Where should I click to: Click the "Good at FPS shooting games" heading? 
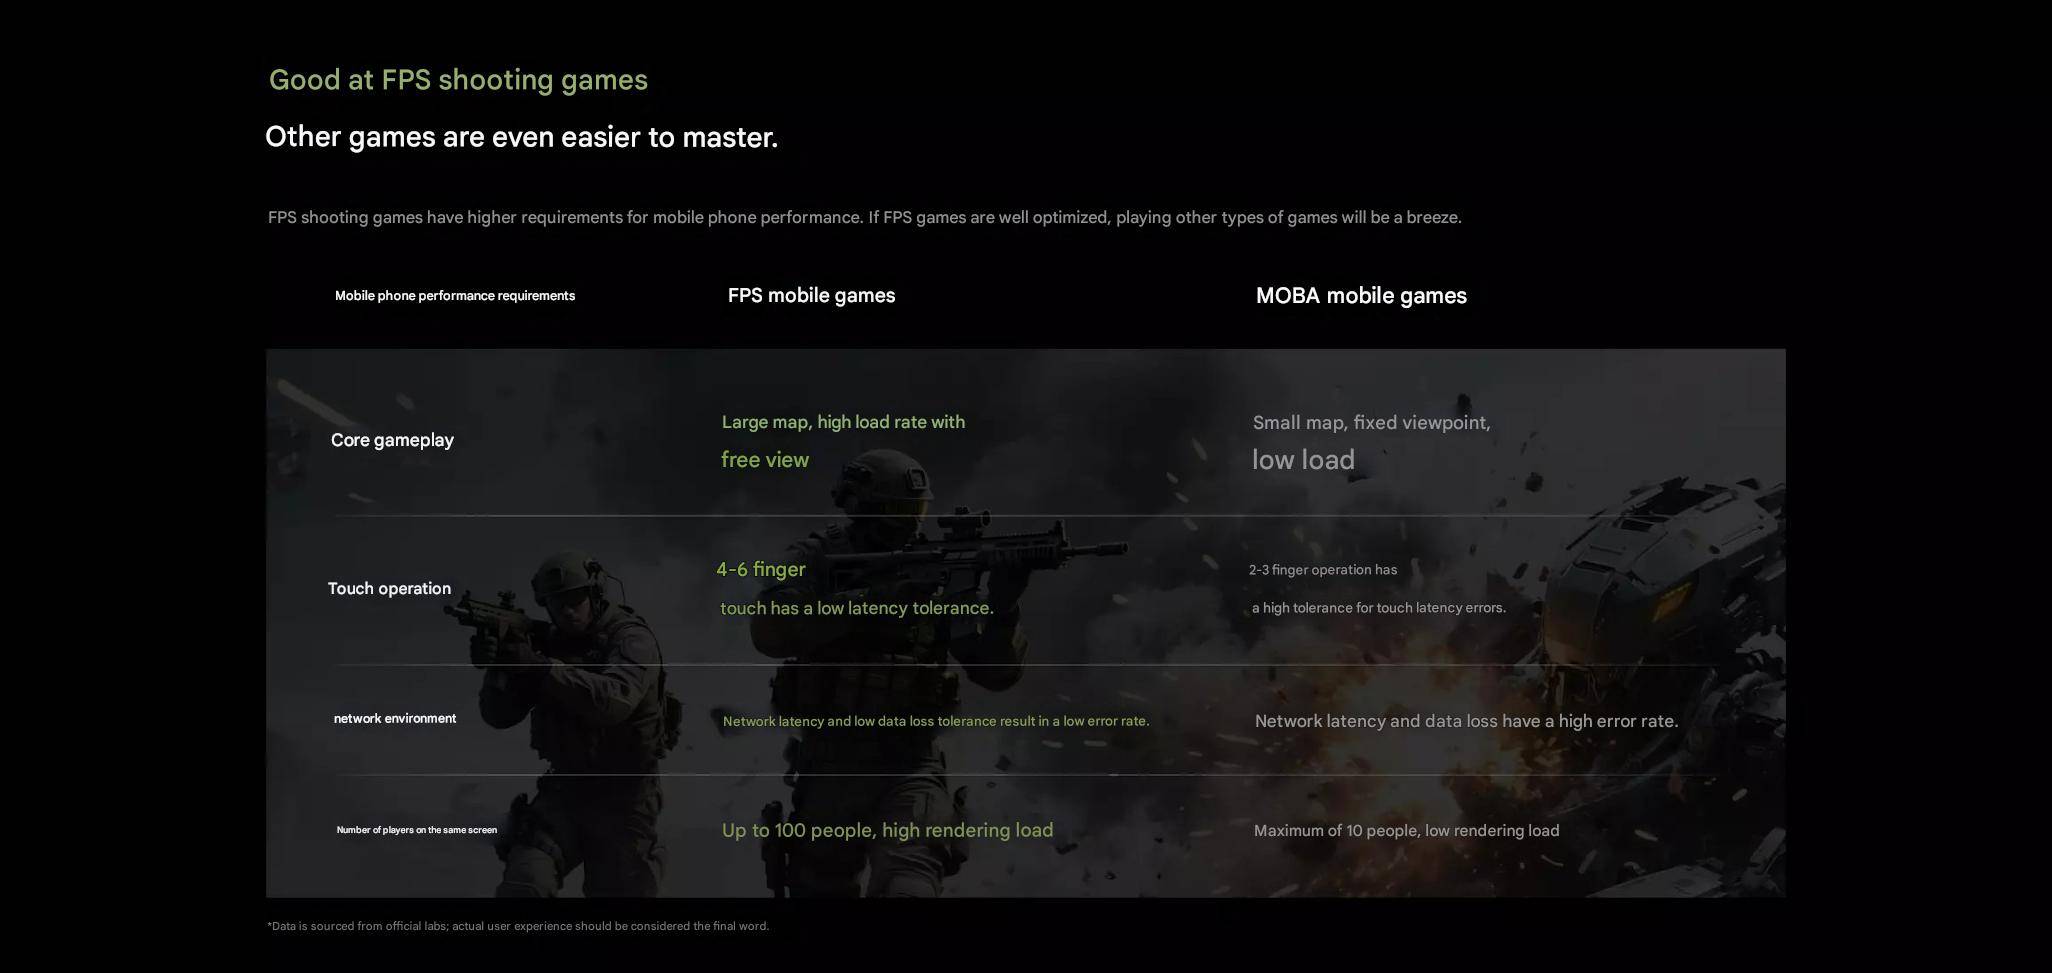point(458,80)
